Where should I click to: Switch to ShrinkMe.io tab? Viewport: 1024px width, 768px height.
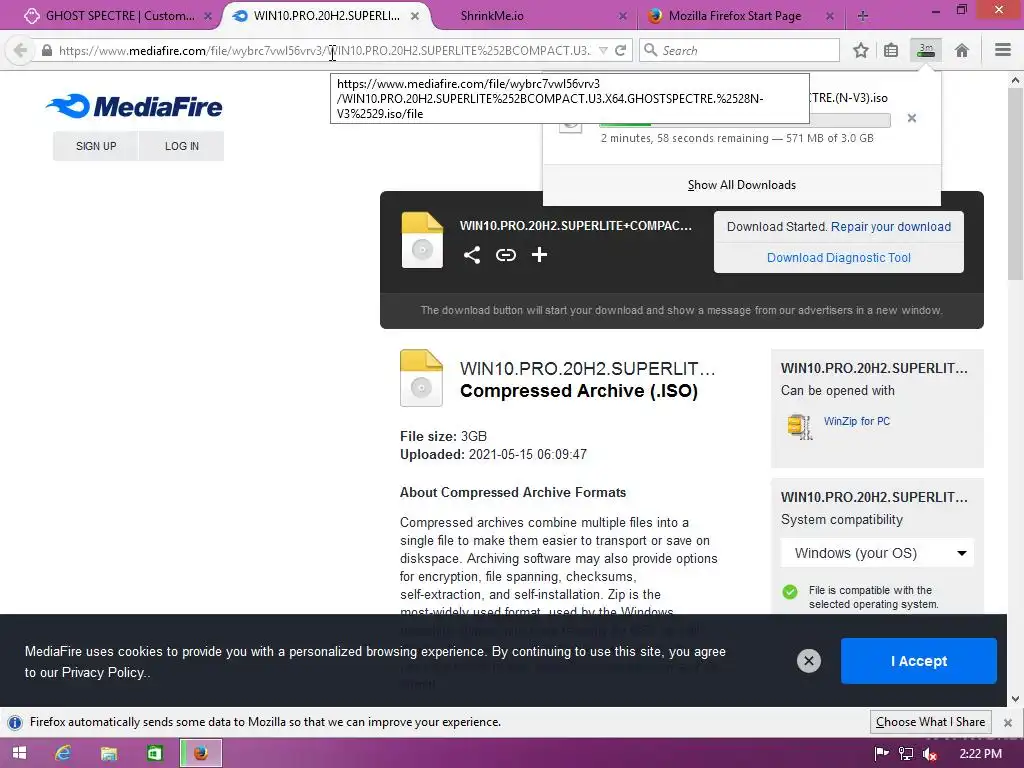[492, 16]
